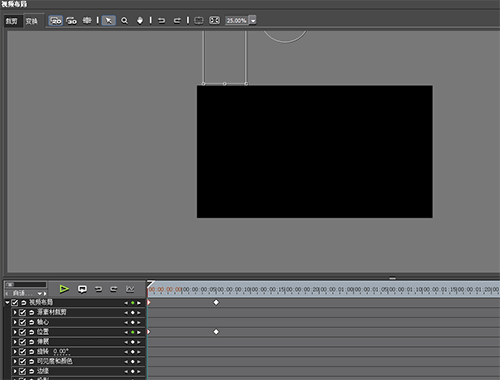
Task: Reset the 边缘 parameter with its reset icon
Action: coord(31,371)
